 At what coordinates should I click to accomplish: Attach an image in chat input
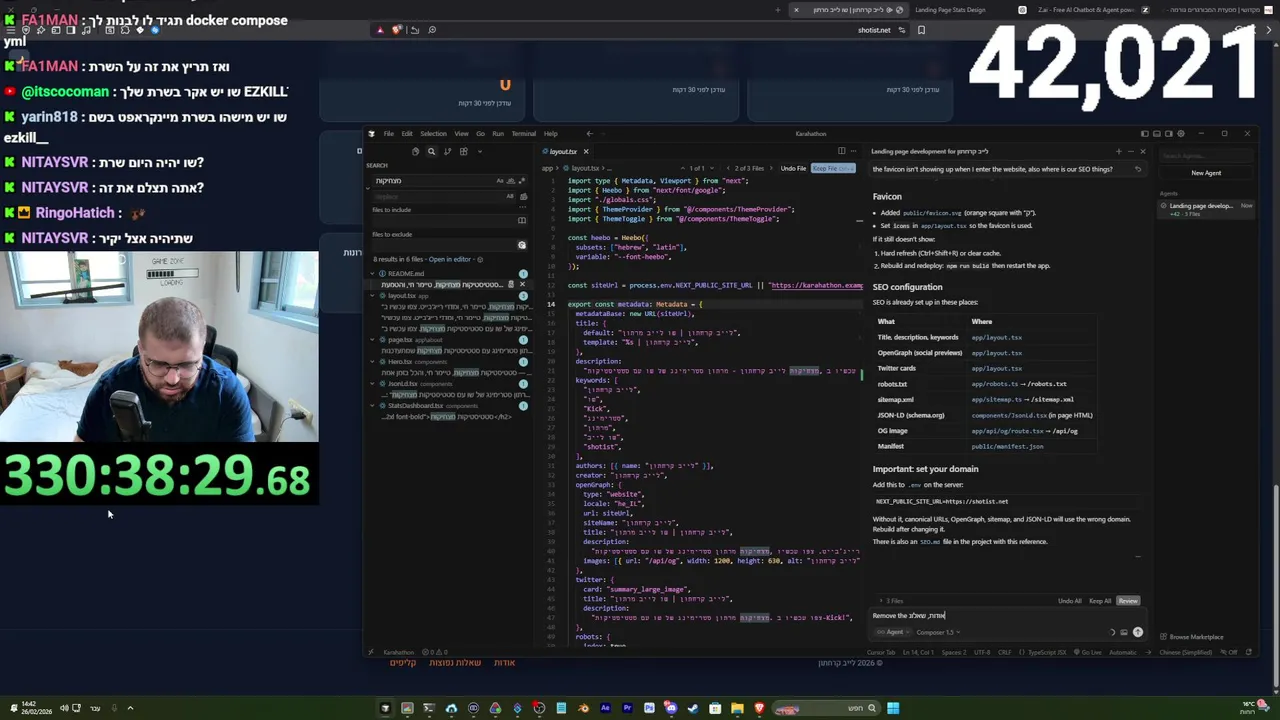[x=1124, y=632]
